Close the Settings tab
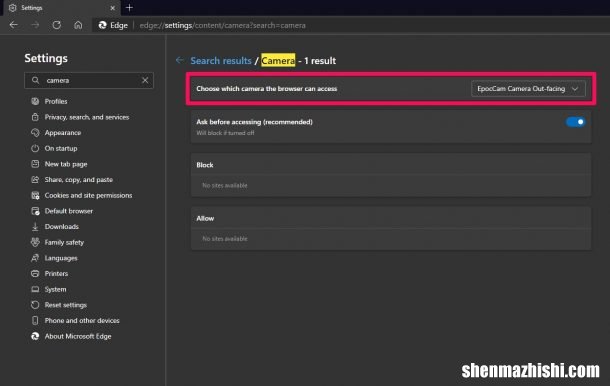 pos(112,8)
